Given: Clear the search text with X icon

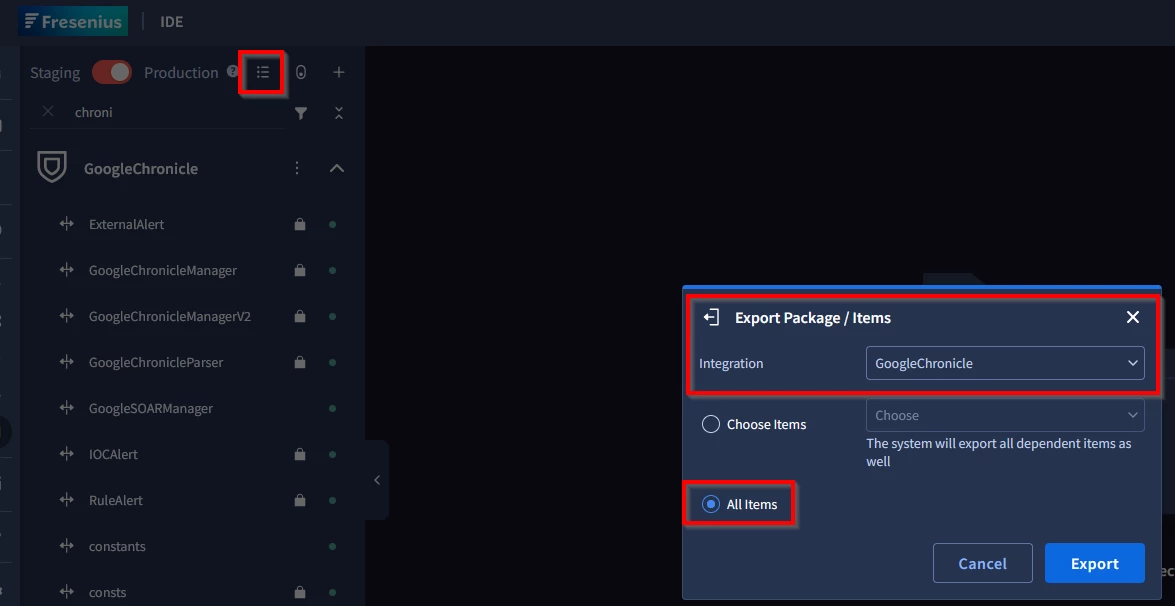Looking at the screenshot, I should point(48,111).
